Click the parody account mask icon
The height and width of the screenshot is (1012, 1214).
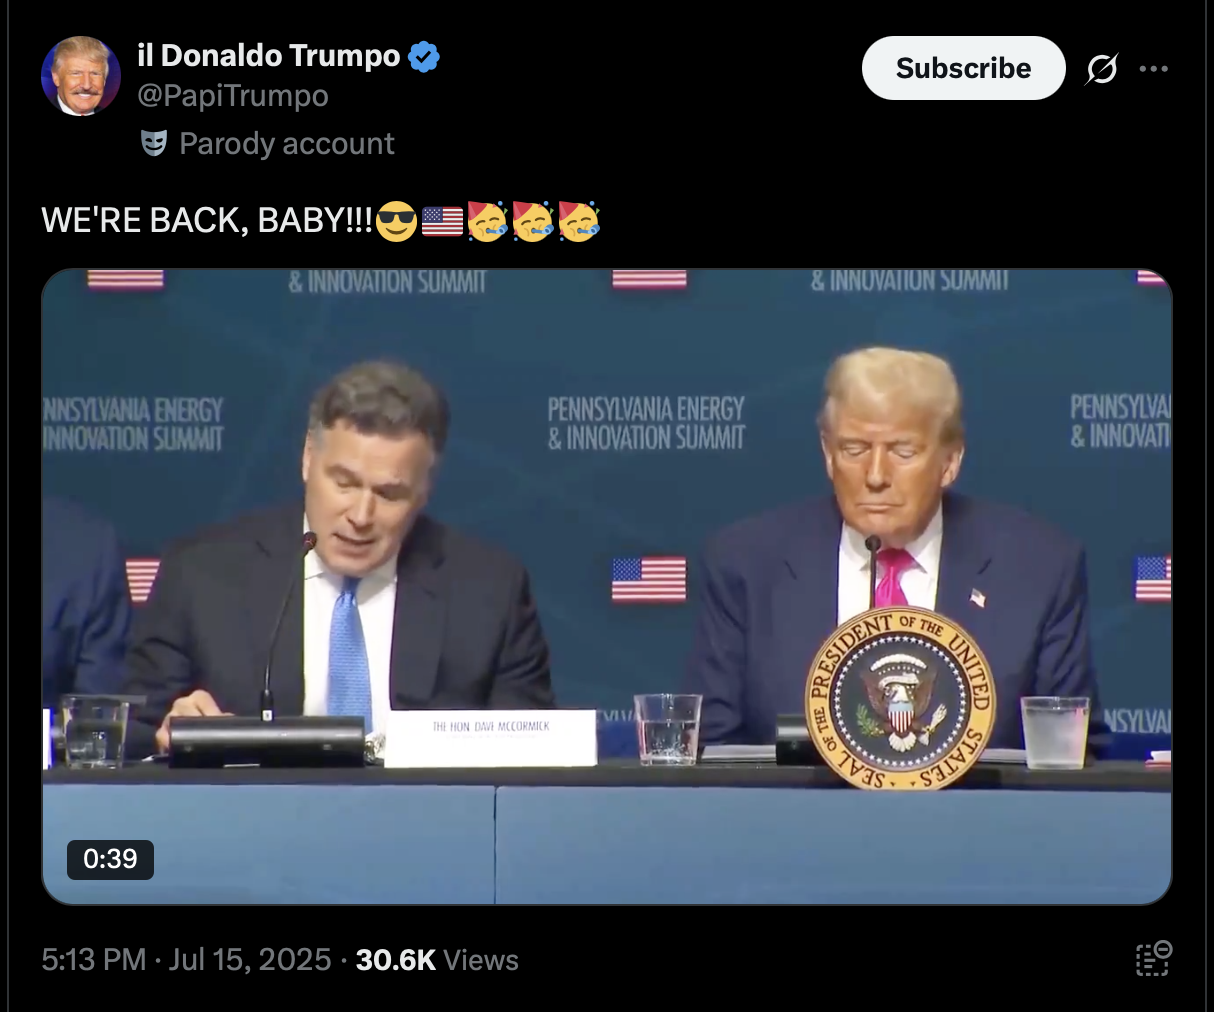point(153,144)
